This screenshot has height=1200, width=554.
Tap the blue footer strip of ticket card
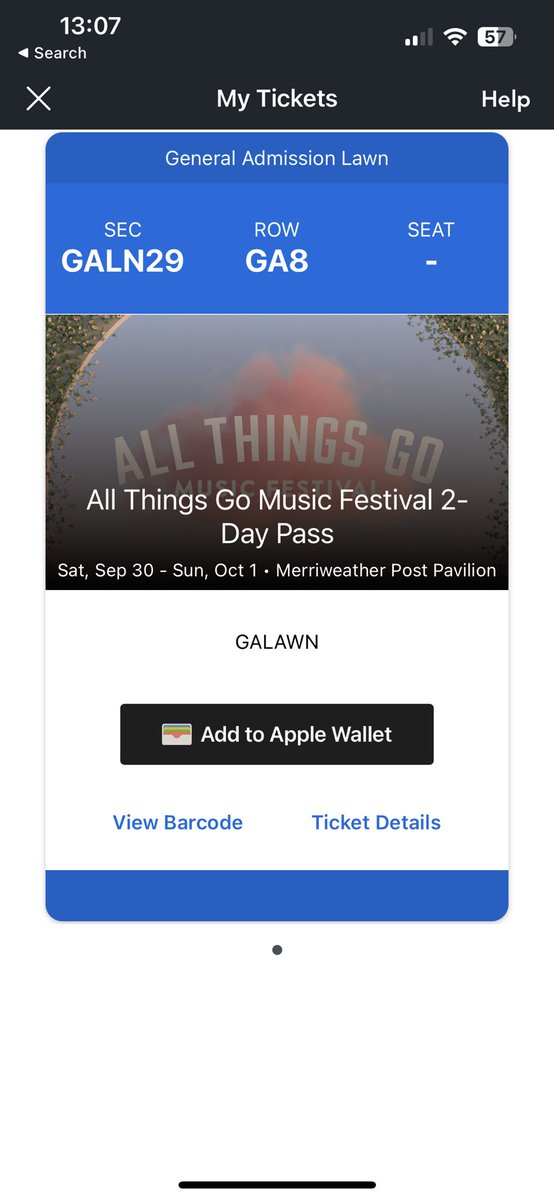[x=277, y=895]
